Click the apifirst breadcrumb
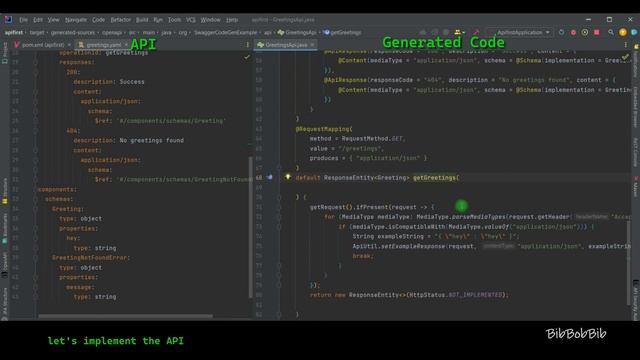 pyautogui.click(x=13, y=33)
